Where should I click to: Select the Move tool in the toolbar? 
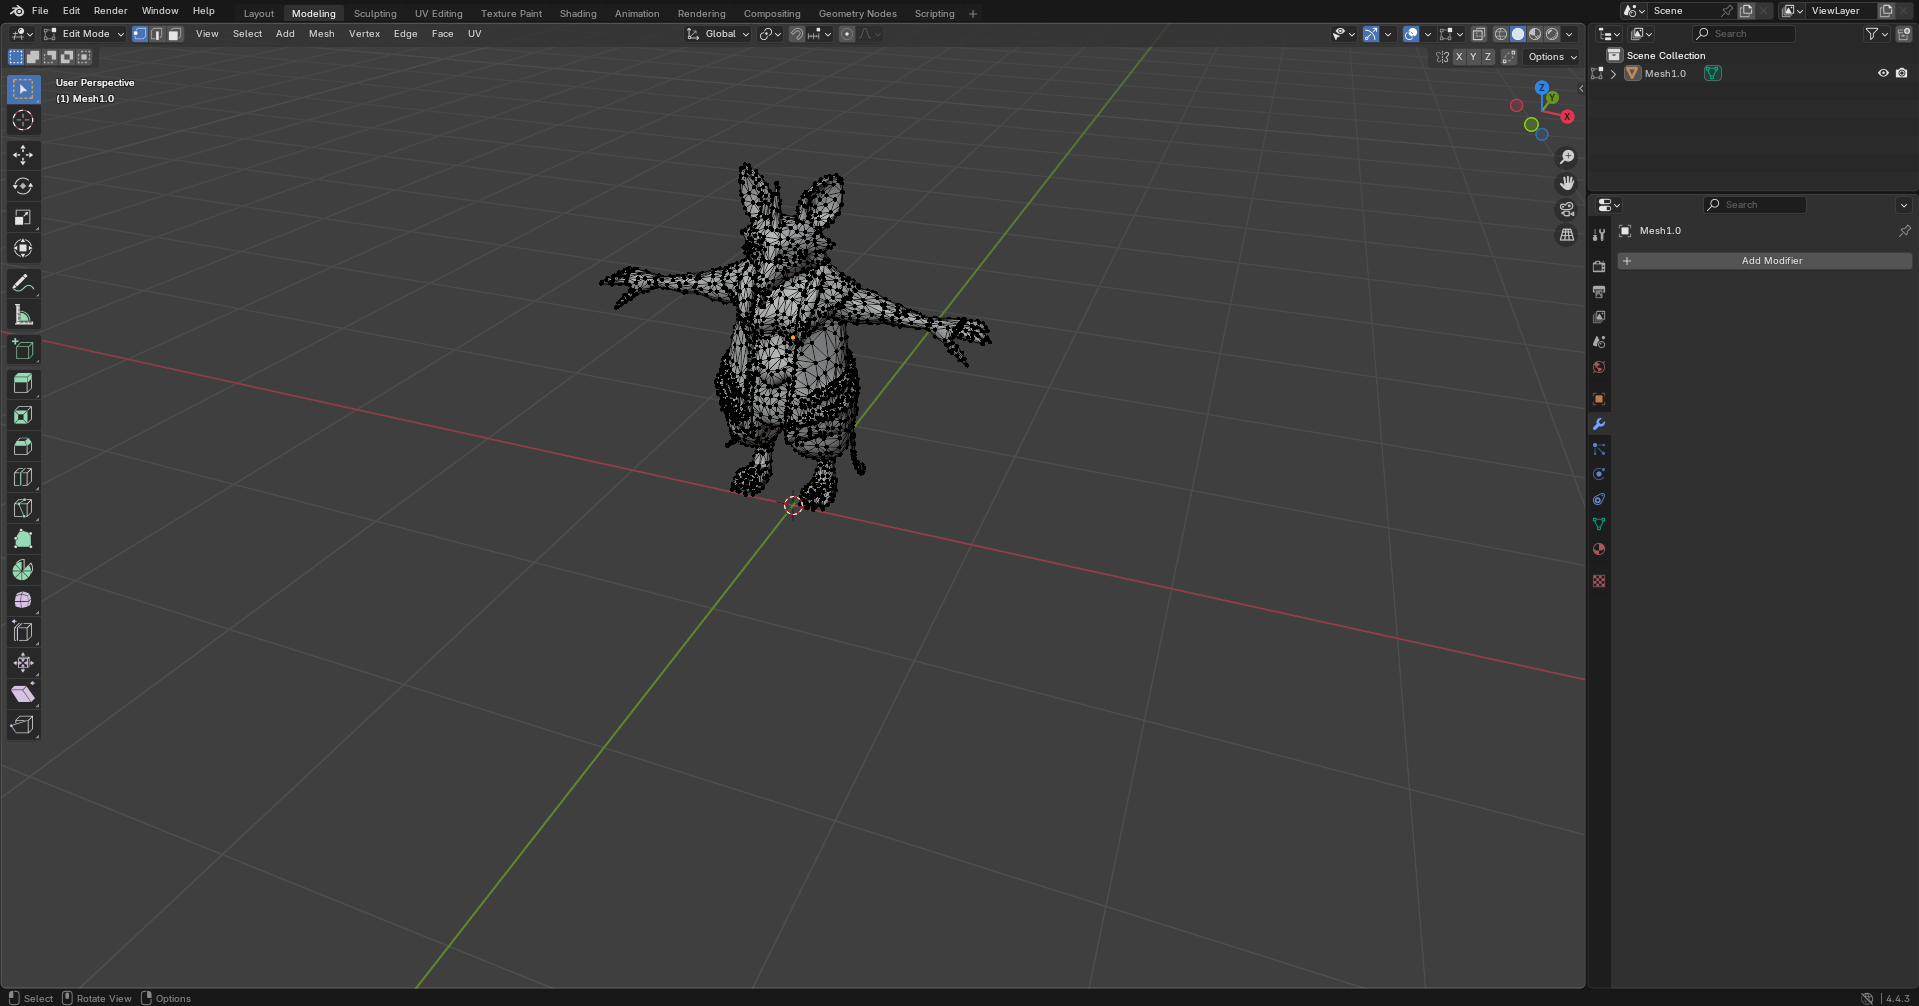coord(23,155)
